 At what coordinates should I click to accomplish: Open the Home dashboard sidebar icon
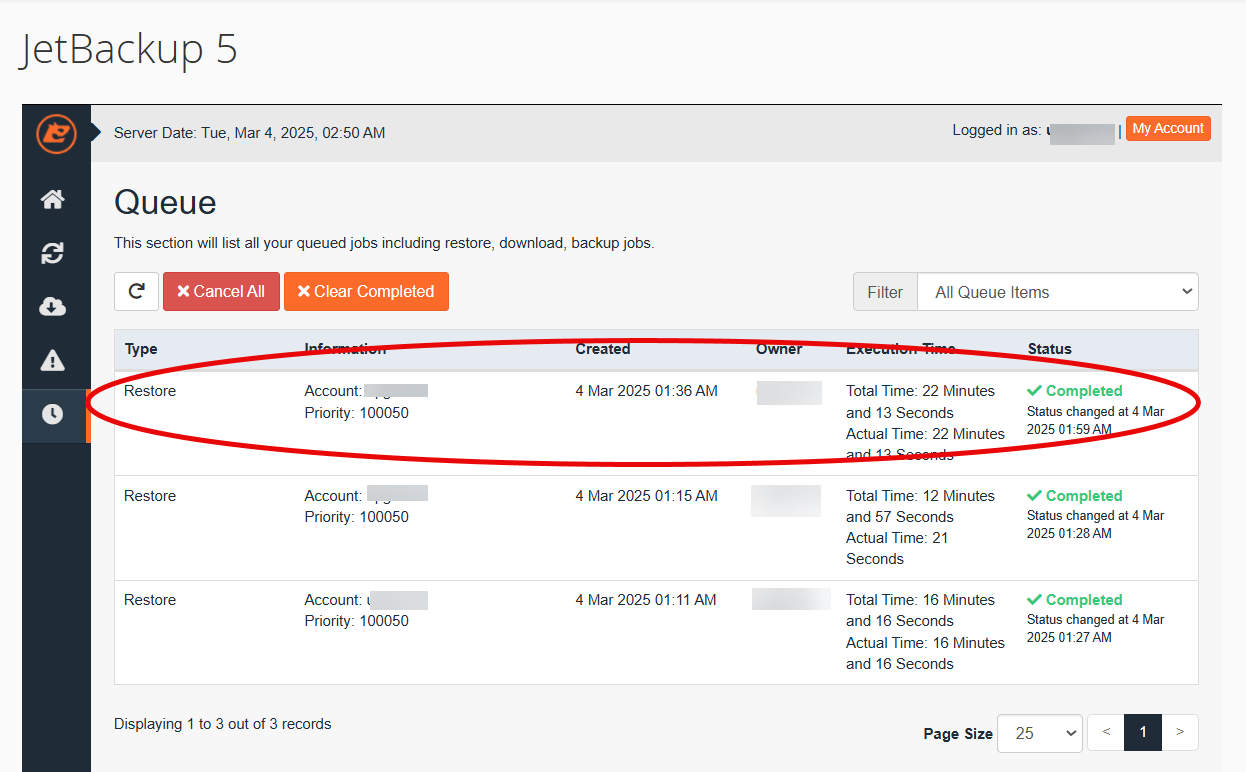53,200
